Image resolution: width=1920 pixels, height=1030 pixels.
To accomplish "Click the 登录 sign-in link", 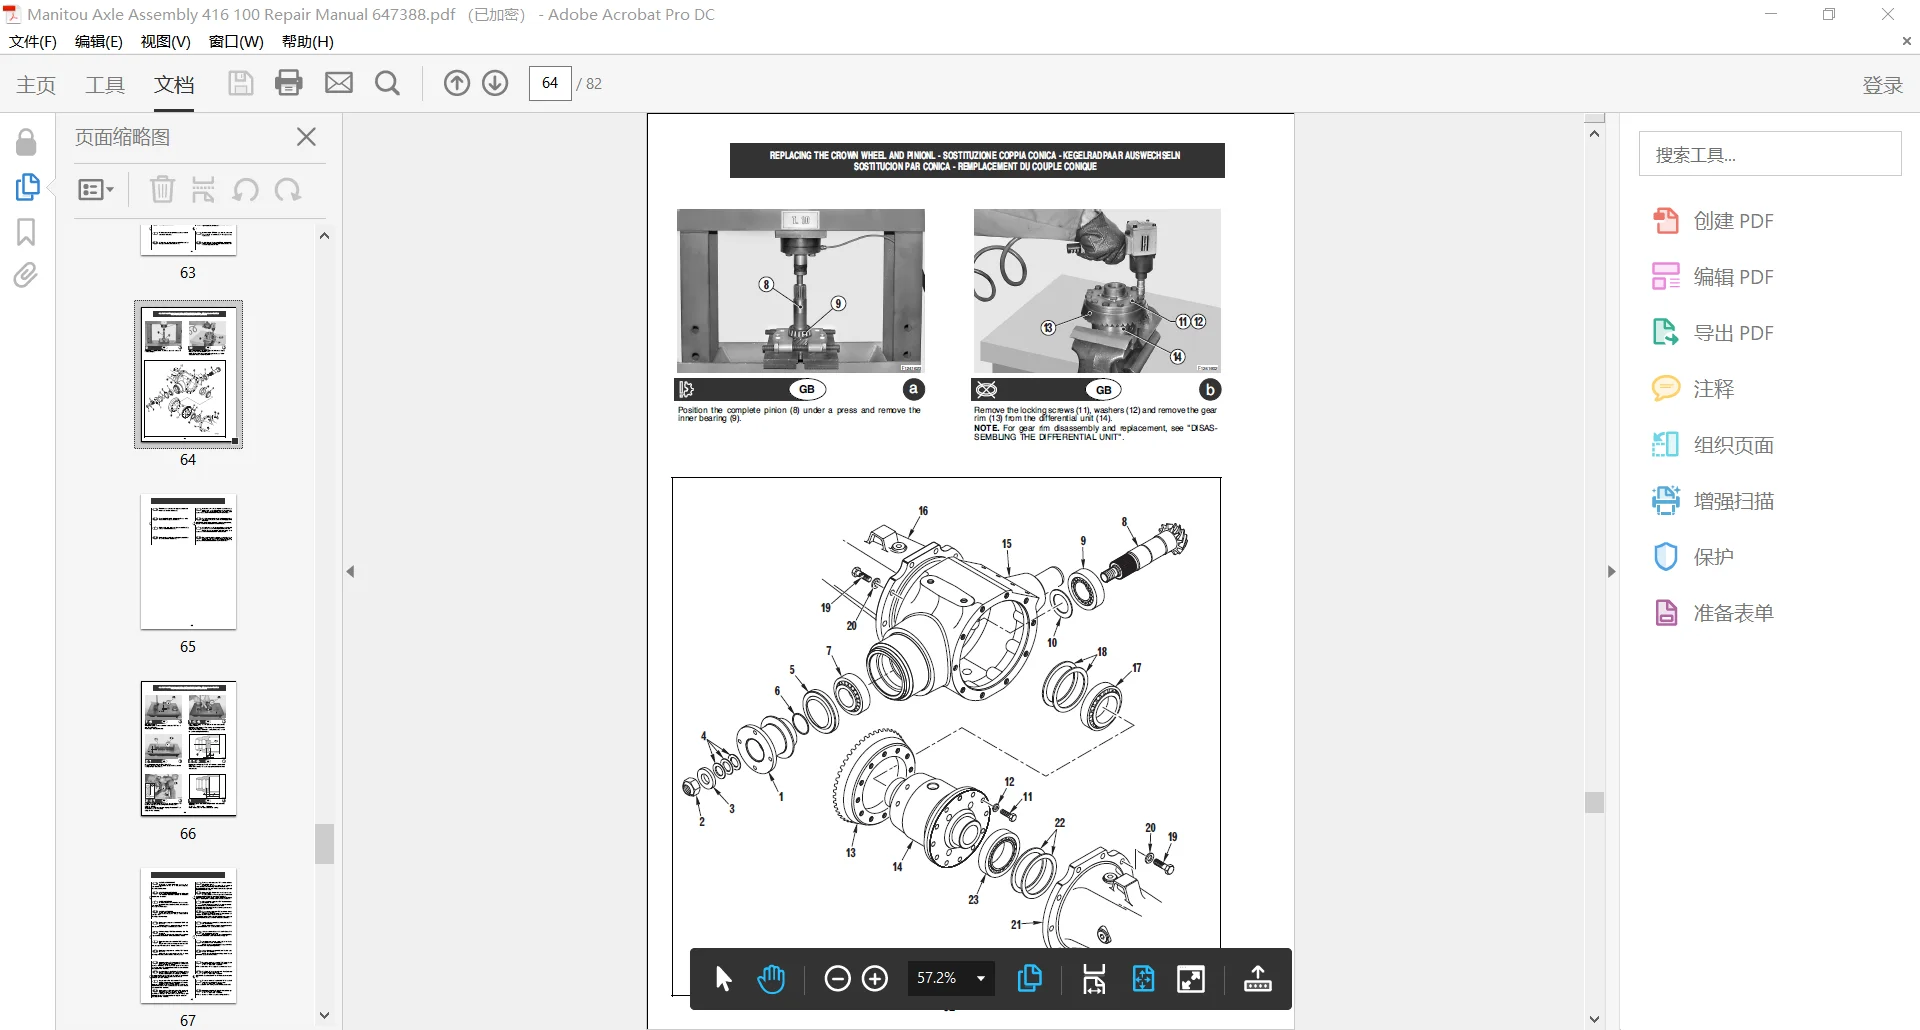I will (x=1882, y=85).
